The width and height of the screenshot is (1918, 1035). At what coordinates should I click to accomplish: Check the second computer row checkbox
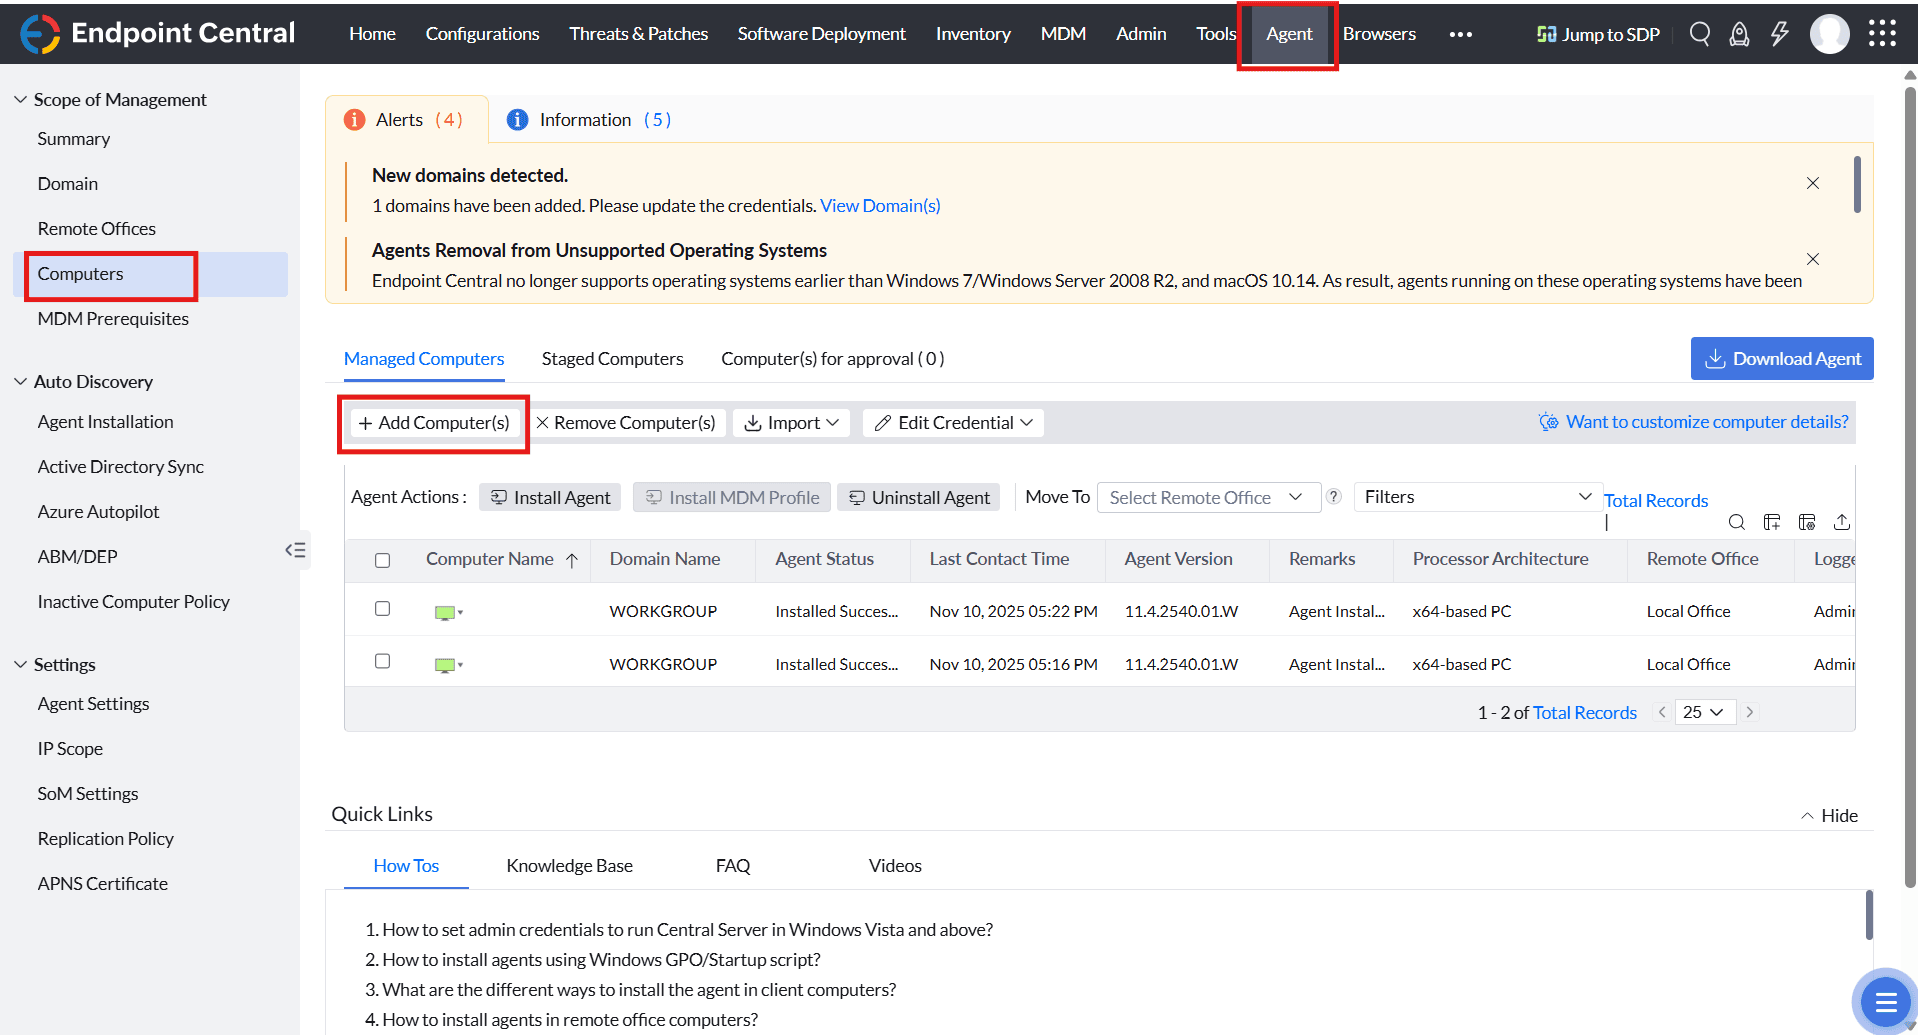(x=382, y=661)
